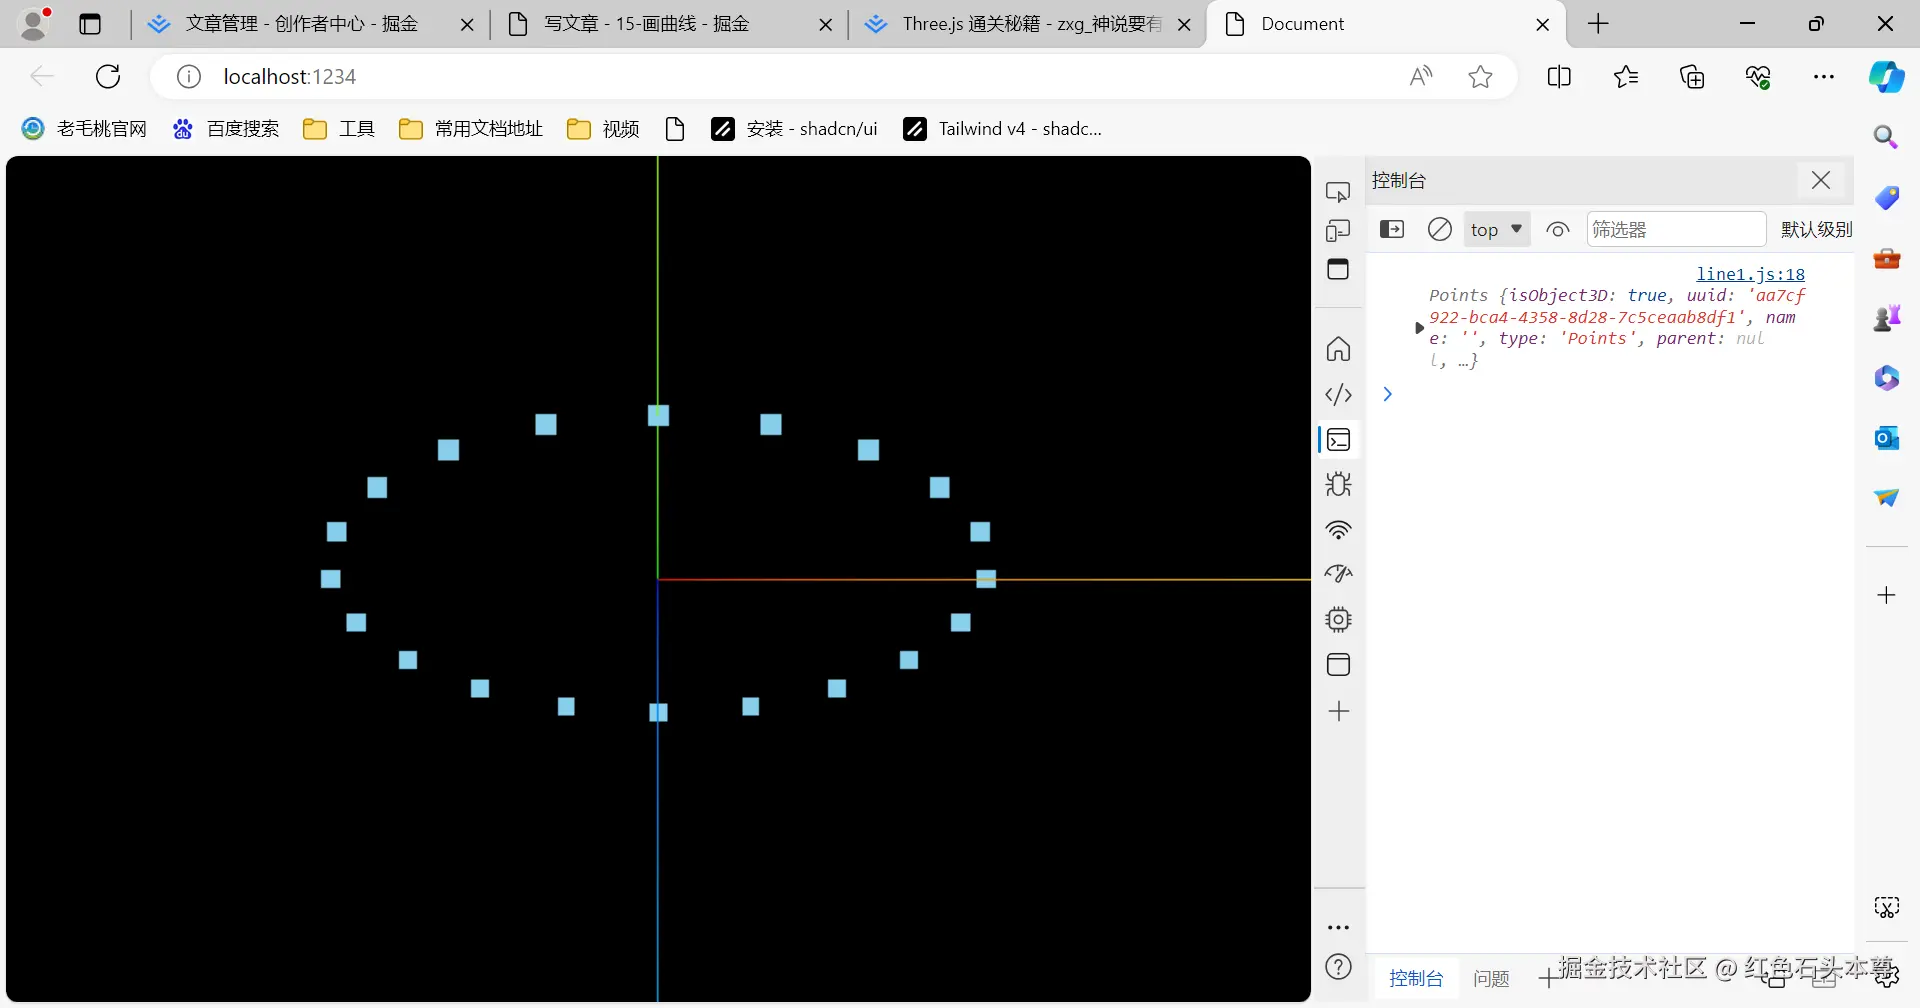The width and height of the screenshot is (1920, 1008).
Task: Close the Three.js 通关秘籍 tab
Action: click(x=1185, y=25)
